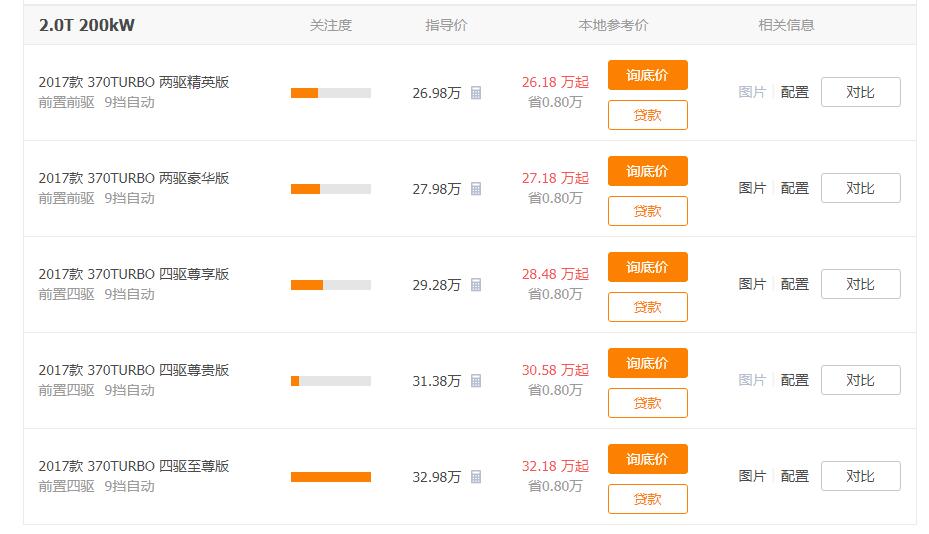The width and height of the screenshot is (929, 534).
Task: Open the 2017款 370TURBO 四驱尊享版 model link
Action: coord(134,274)
